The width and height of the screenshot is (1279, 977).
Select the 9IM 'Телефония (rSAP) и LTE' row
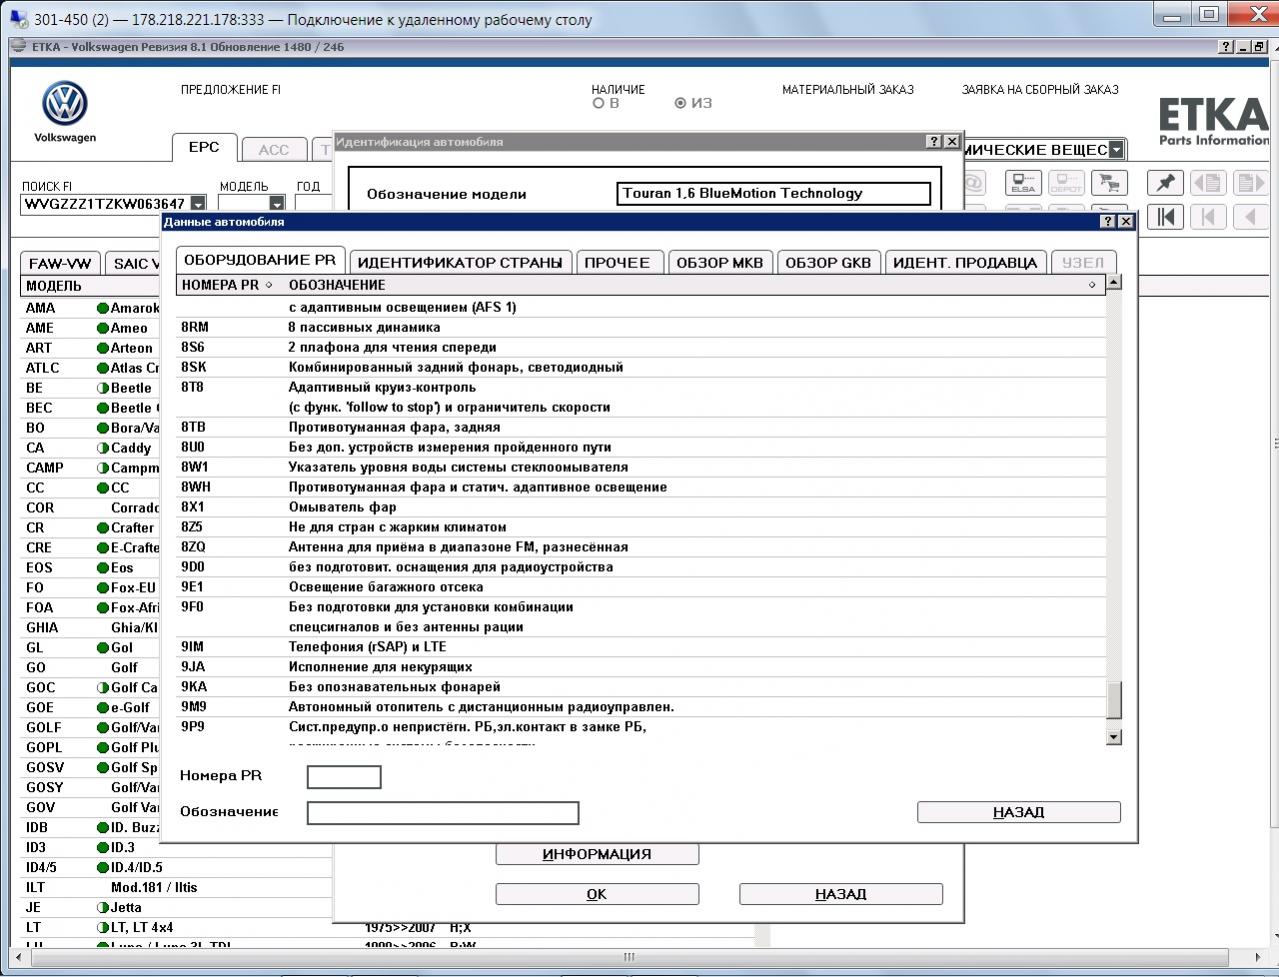coord(642,647)
